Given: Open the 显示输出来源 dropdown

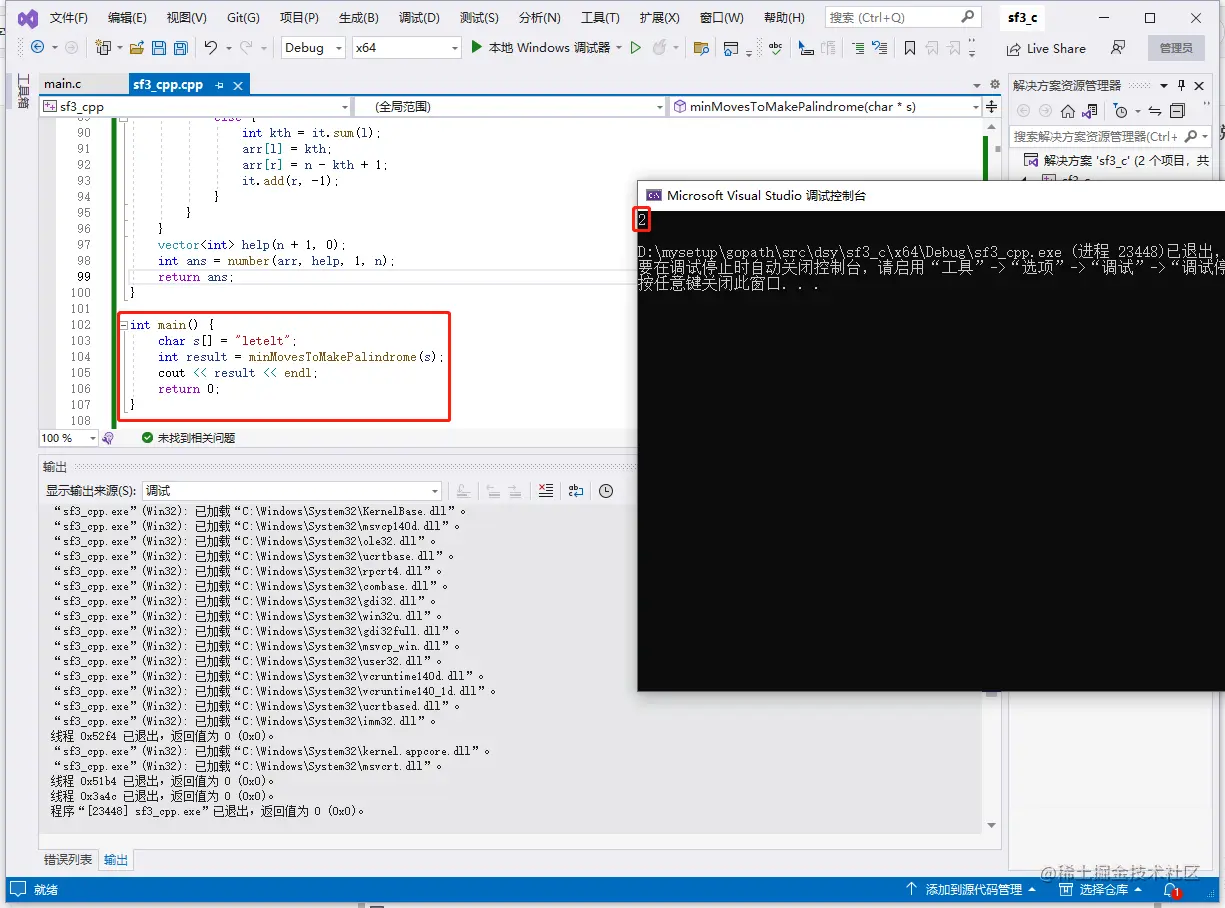Looking at the screenshot, I should click(291, 490).
